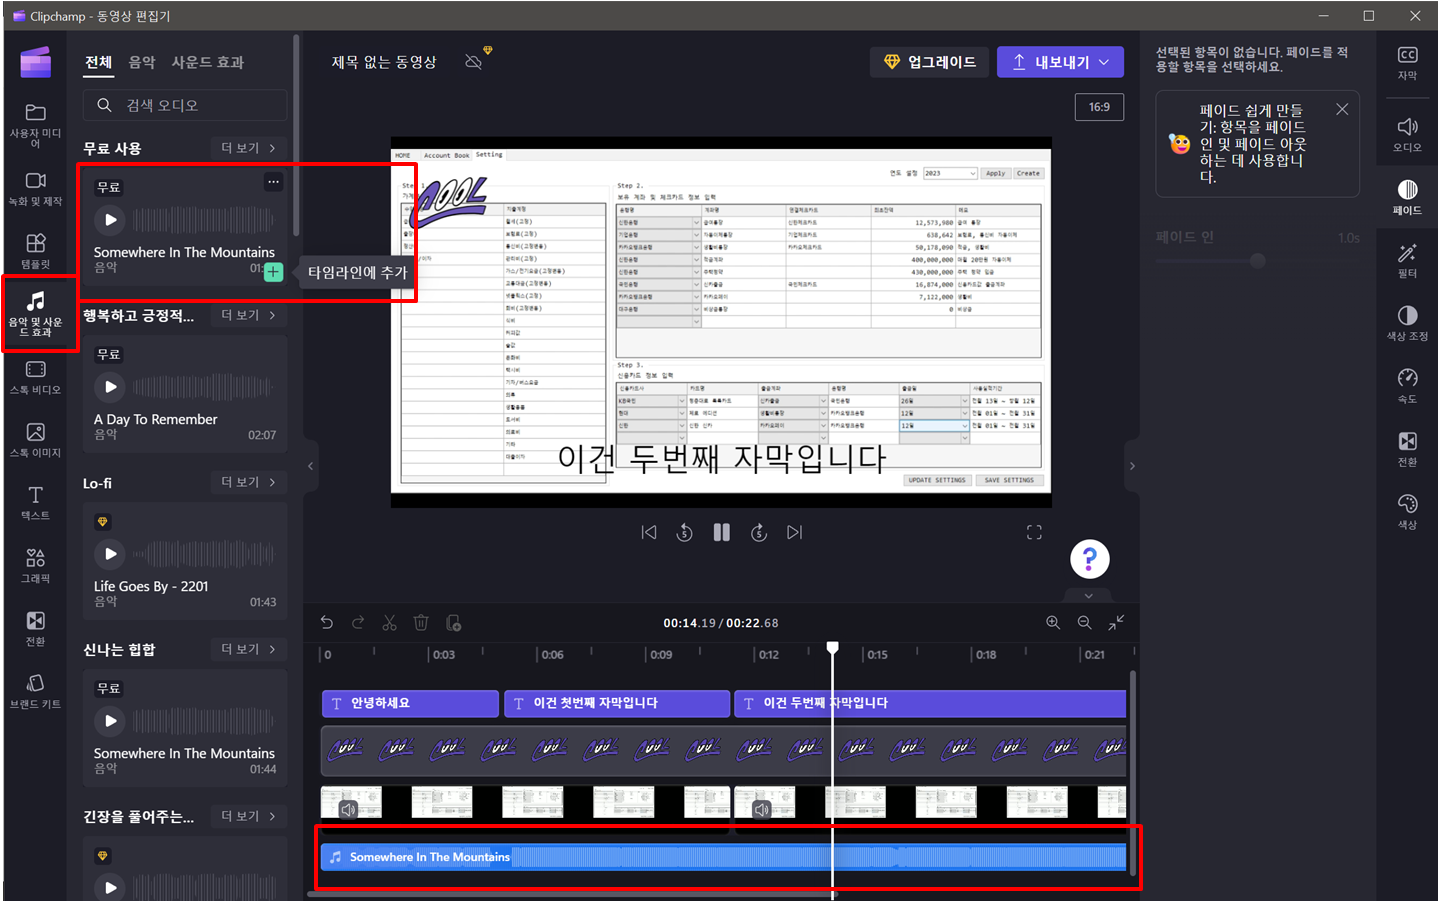Image resolution: width=1439 pixels, height=902 pixels.
Task: Open the 속도 properties panel
Action: (1407, 386)
